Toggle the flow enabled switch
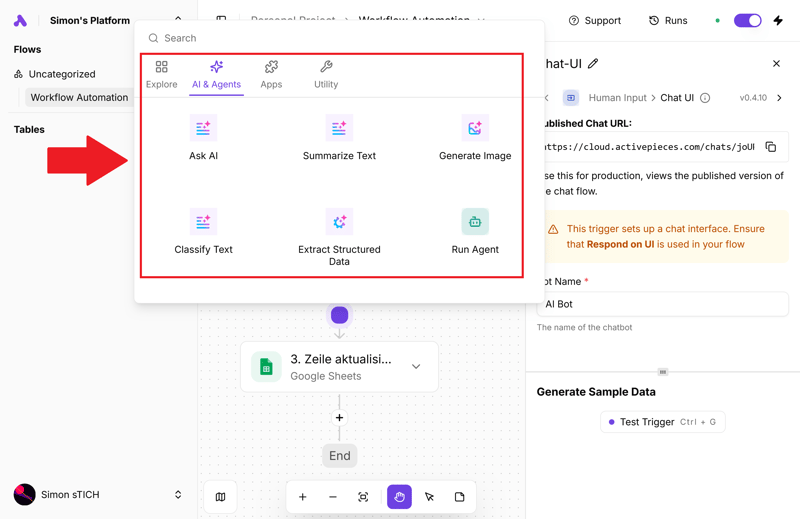Image resolution: width=800 pixels, height=519 pixels. pos(747,20)
